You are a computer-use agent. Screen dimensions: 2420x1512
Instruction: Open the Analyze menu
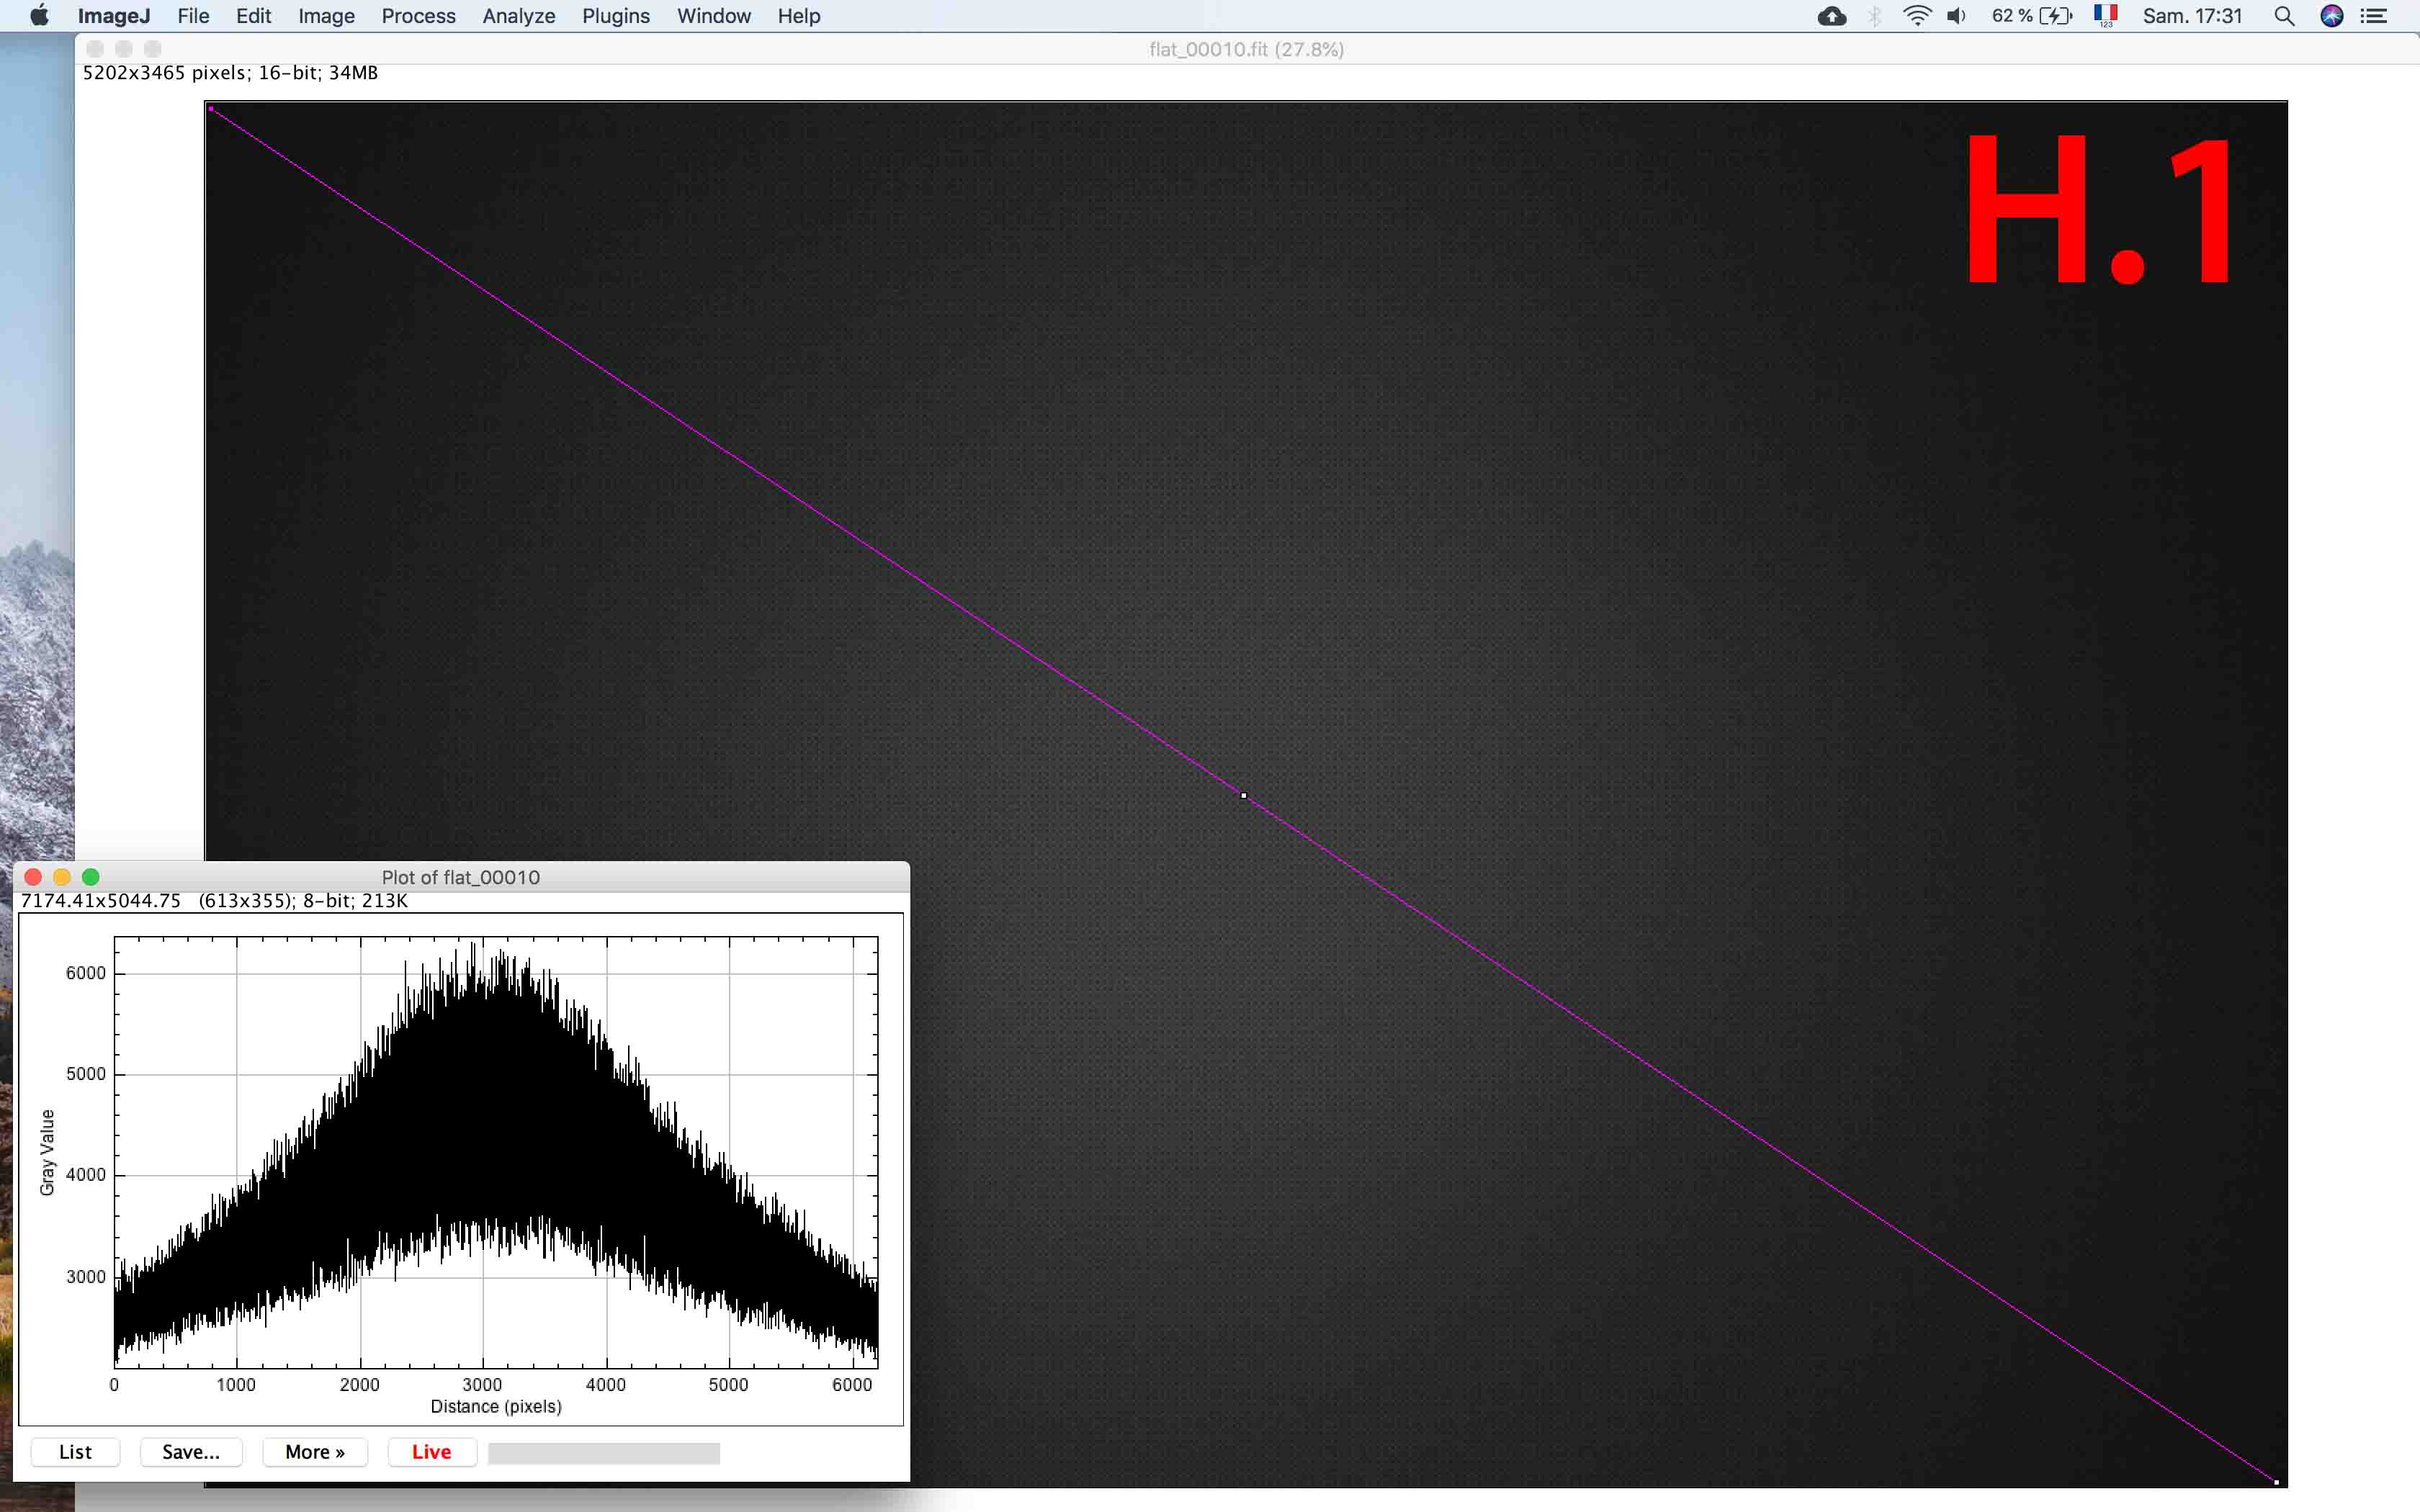tap(518, 16)
